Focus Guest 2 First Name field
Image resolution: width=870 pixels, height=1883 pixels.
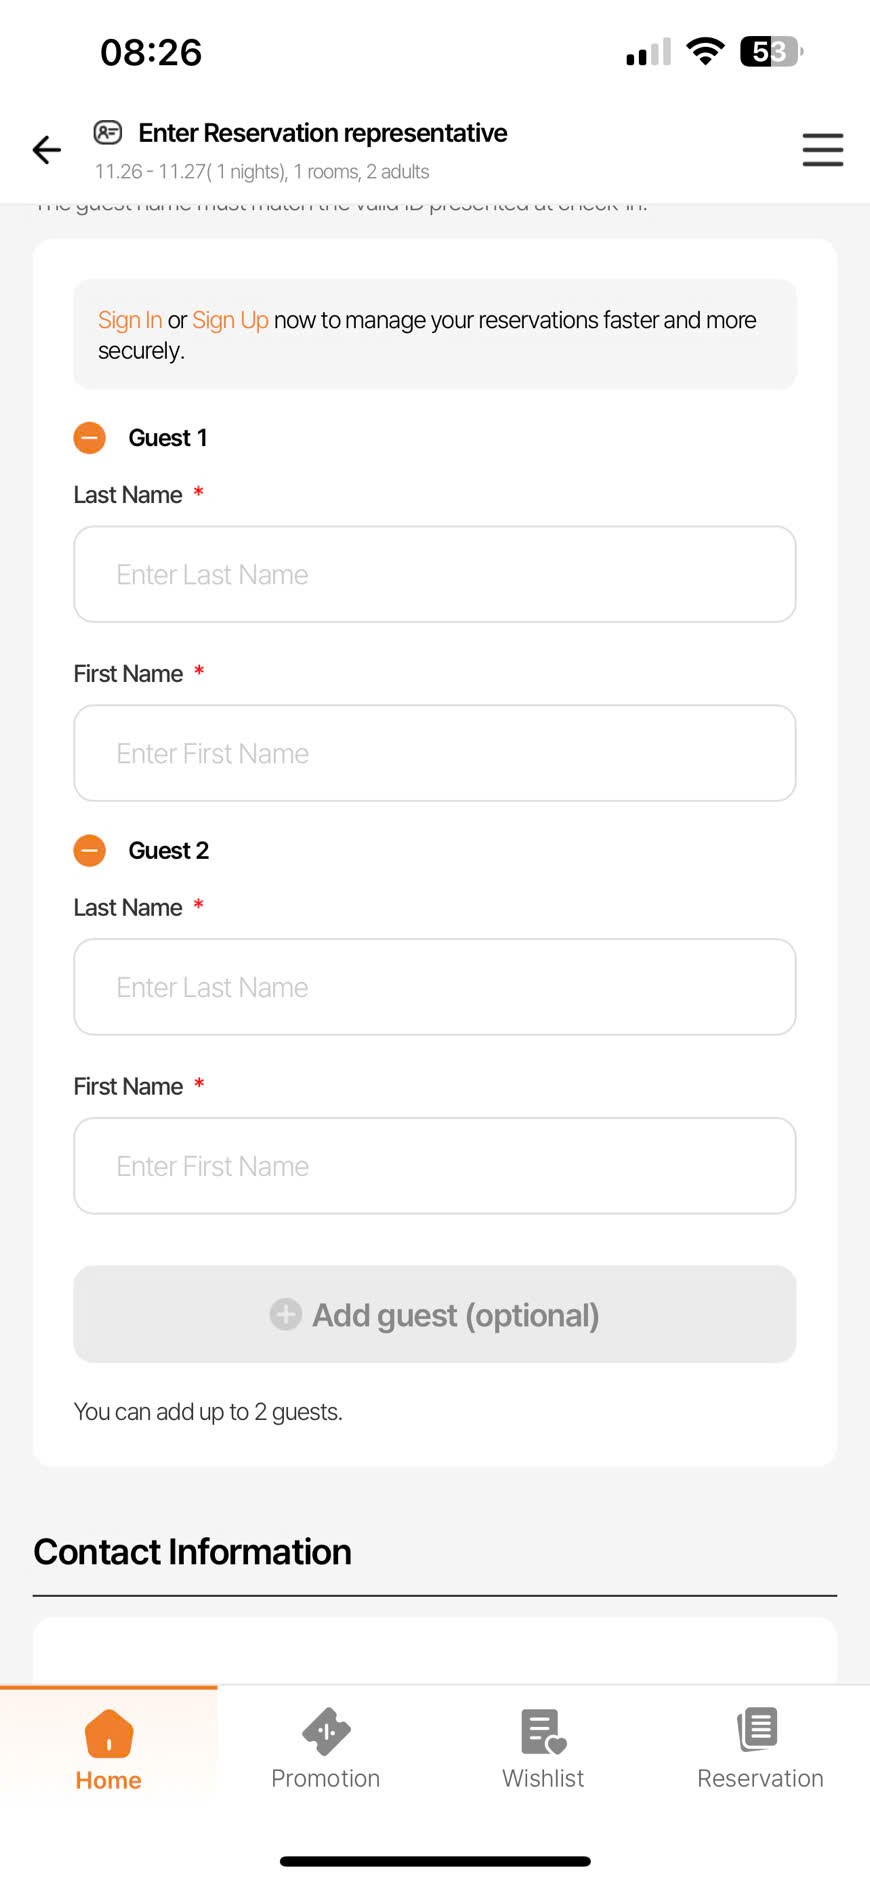(x=435, y=1167)
